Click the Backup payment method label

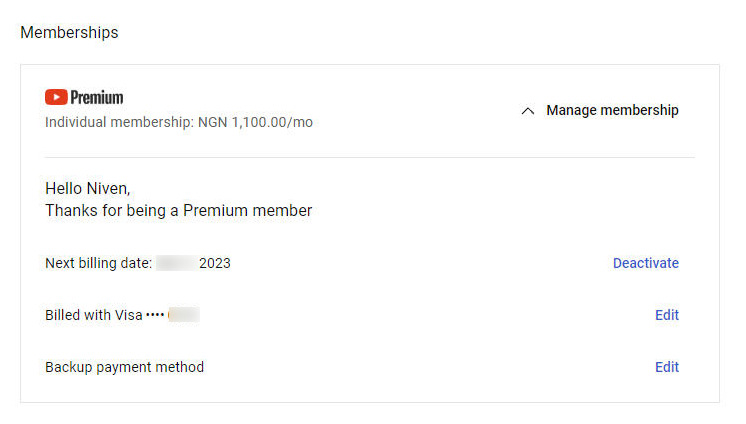tap(125, 367)
